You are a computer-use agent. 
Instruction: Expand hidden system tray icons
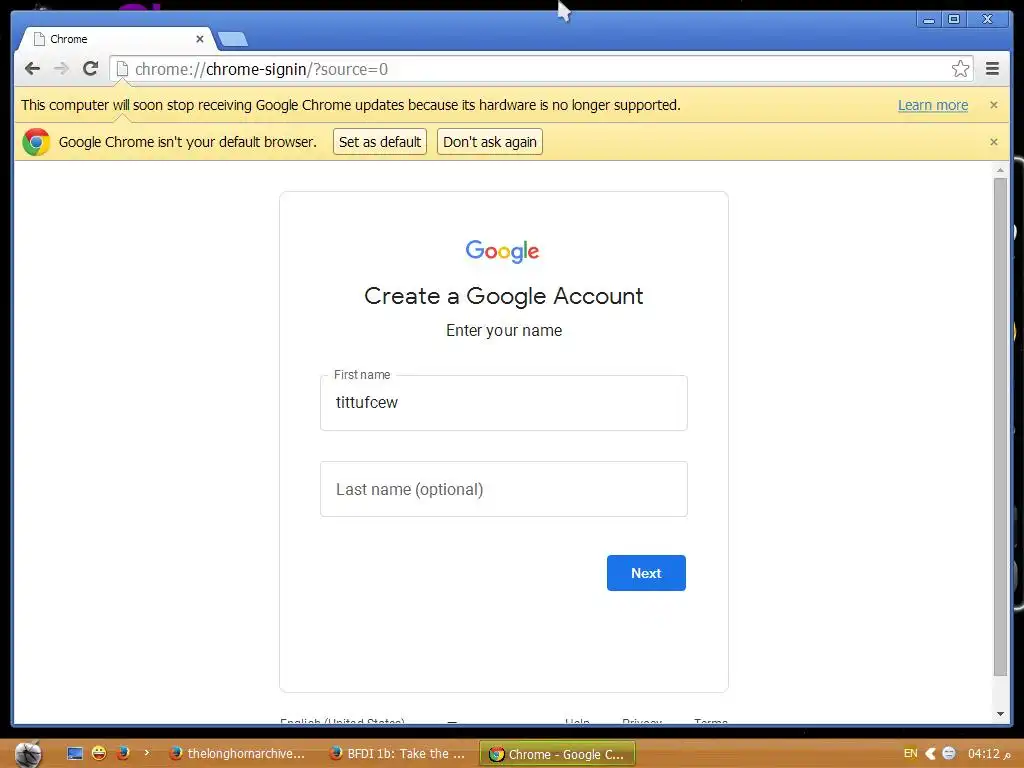pyautogui.click(x=931, y=754)
